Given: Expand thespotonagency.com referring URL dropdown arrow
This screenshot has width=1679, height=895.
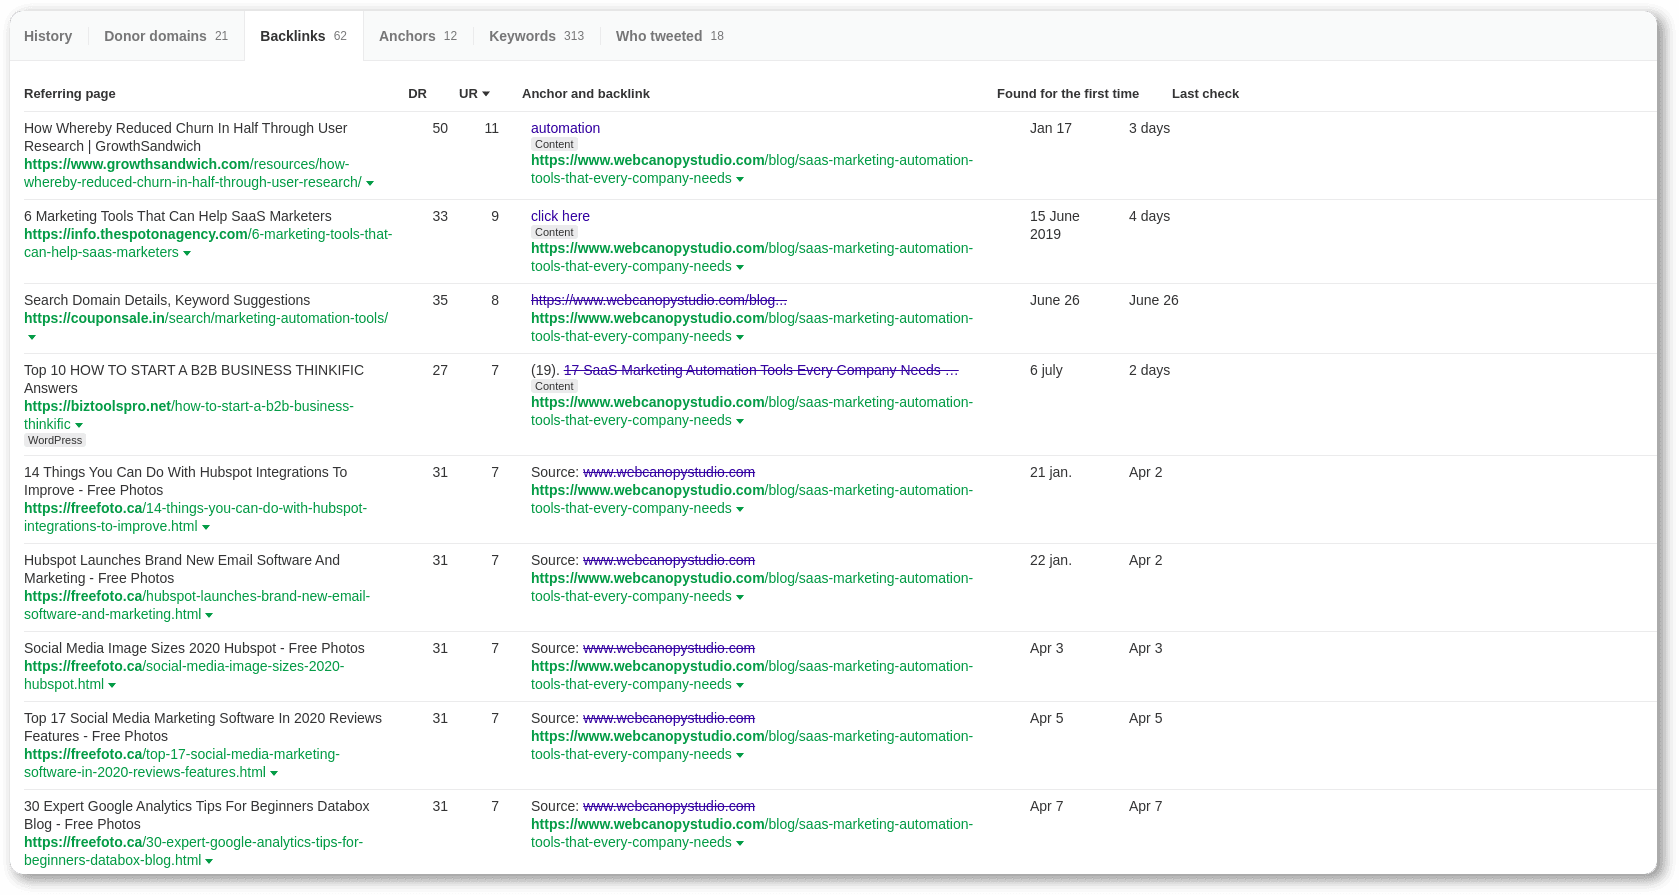Looking at the screenshot, I should (187, 253).
